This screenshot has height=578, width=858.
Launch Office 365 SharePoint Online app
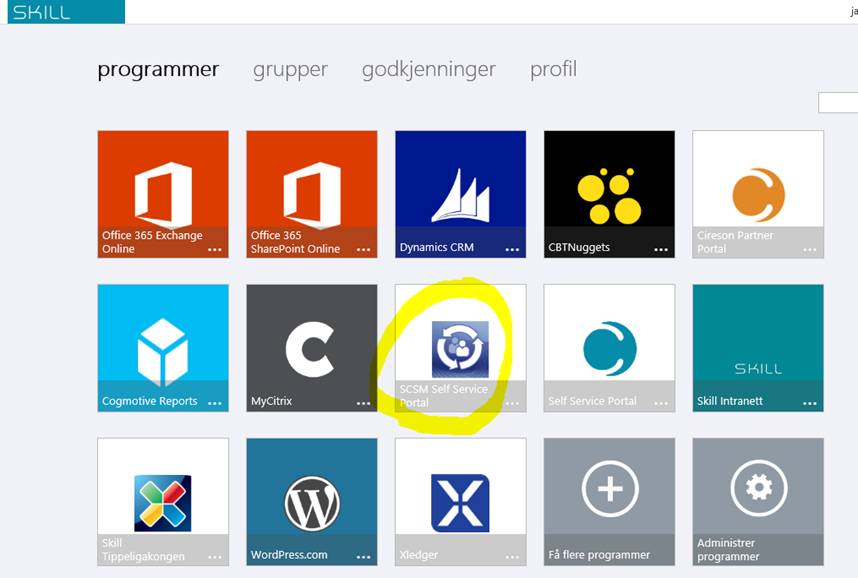click(x=312, y=194)
